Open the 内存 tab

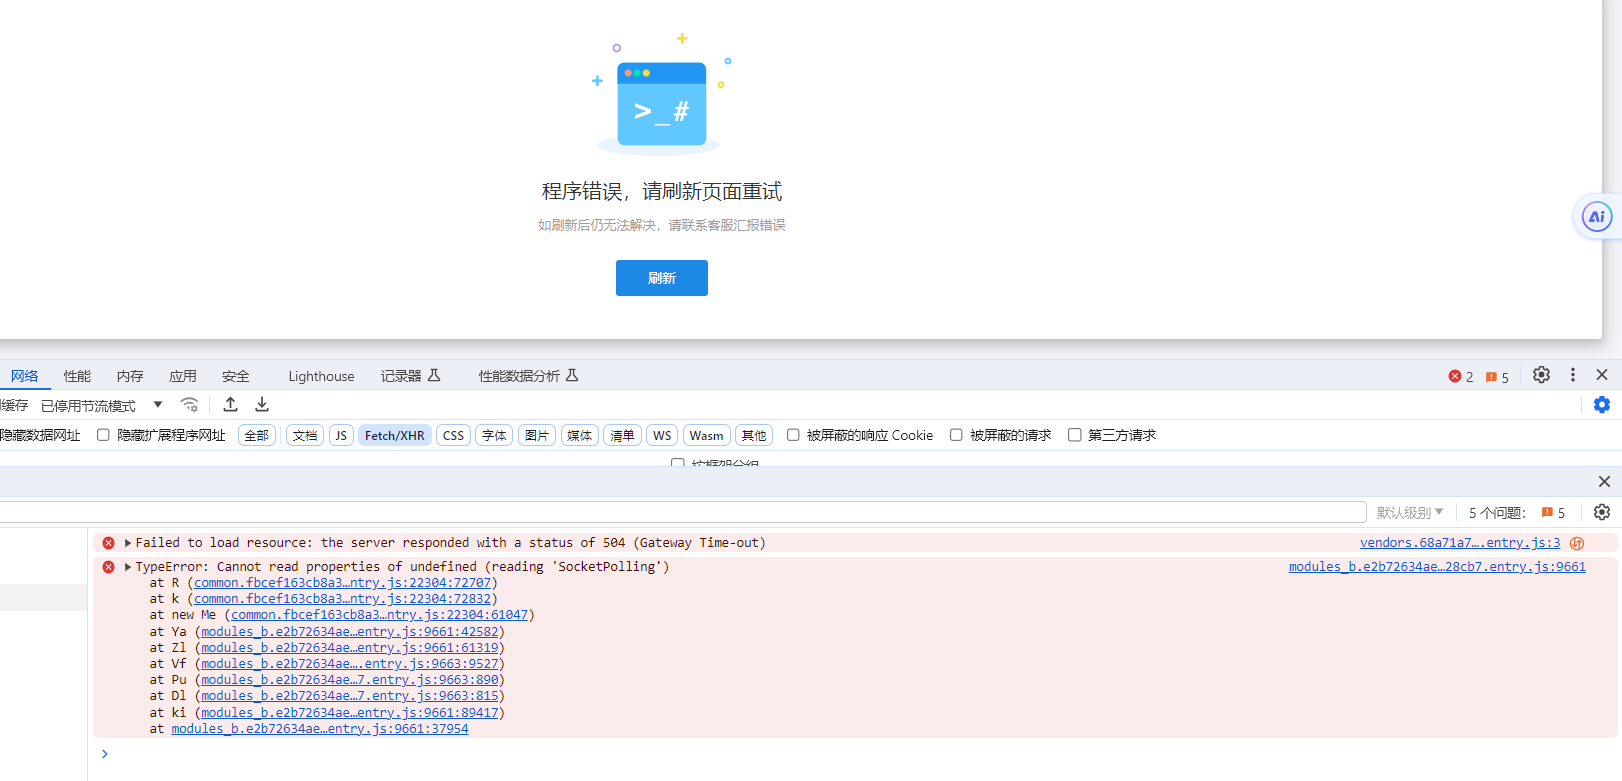pyautogui.click(x=130, y=376)
